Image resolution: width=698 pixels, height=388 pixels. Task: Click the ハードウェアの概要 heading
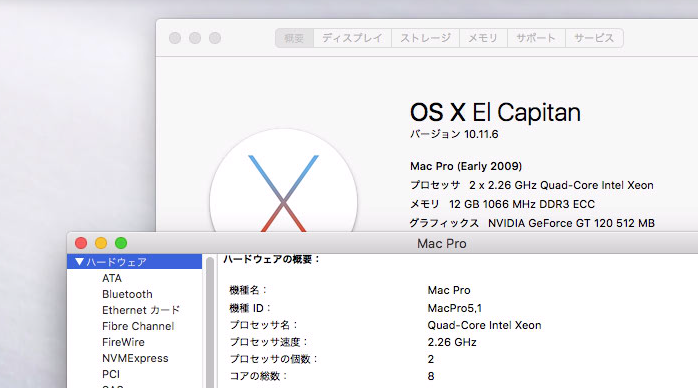pos(271,259)
